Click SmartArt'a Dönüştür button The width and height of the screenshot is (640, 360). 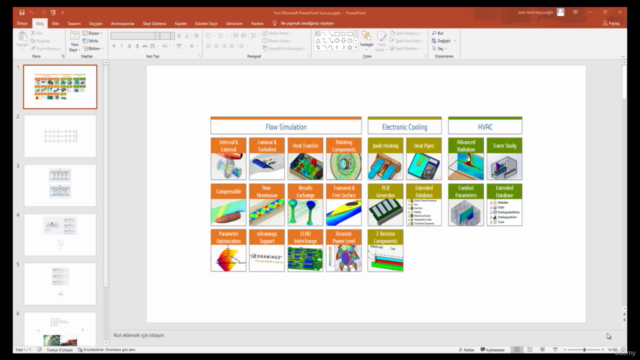click(284, 49)
